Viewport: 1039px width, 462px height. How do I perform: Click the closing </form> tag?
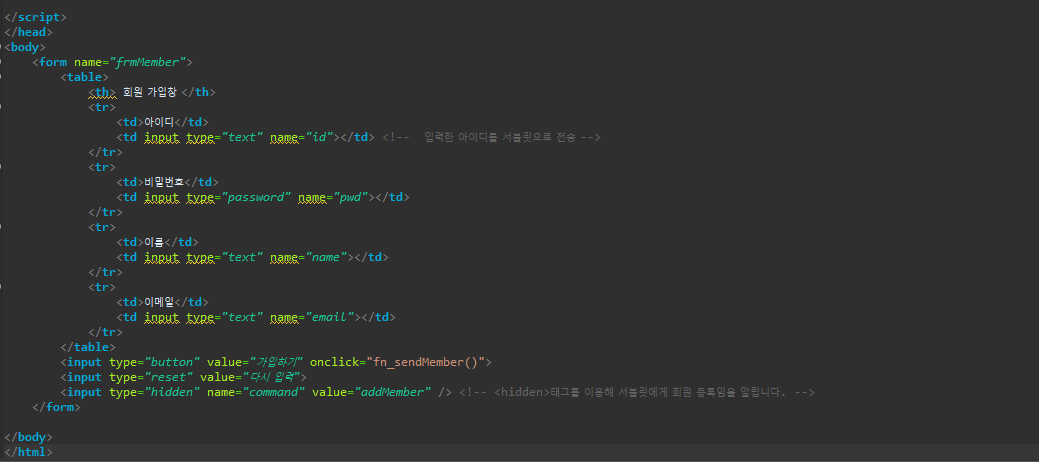click(56, 408)
